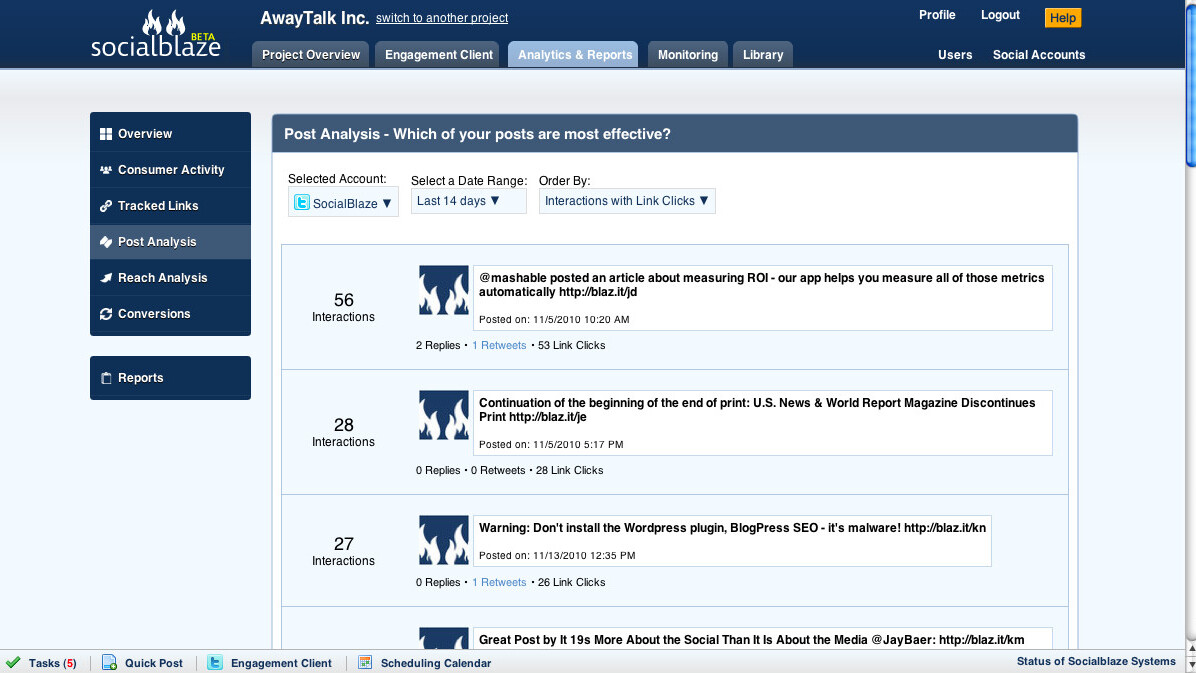Click the Consumer Activity people icon

105,170
